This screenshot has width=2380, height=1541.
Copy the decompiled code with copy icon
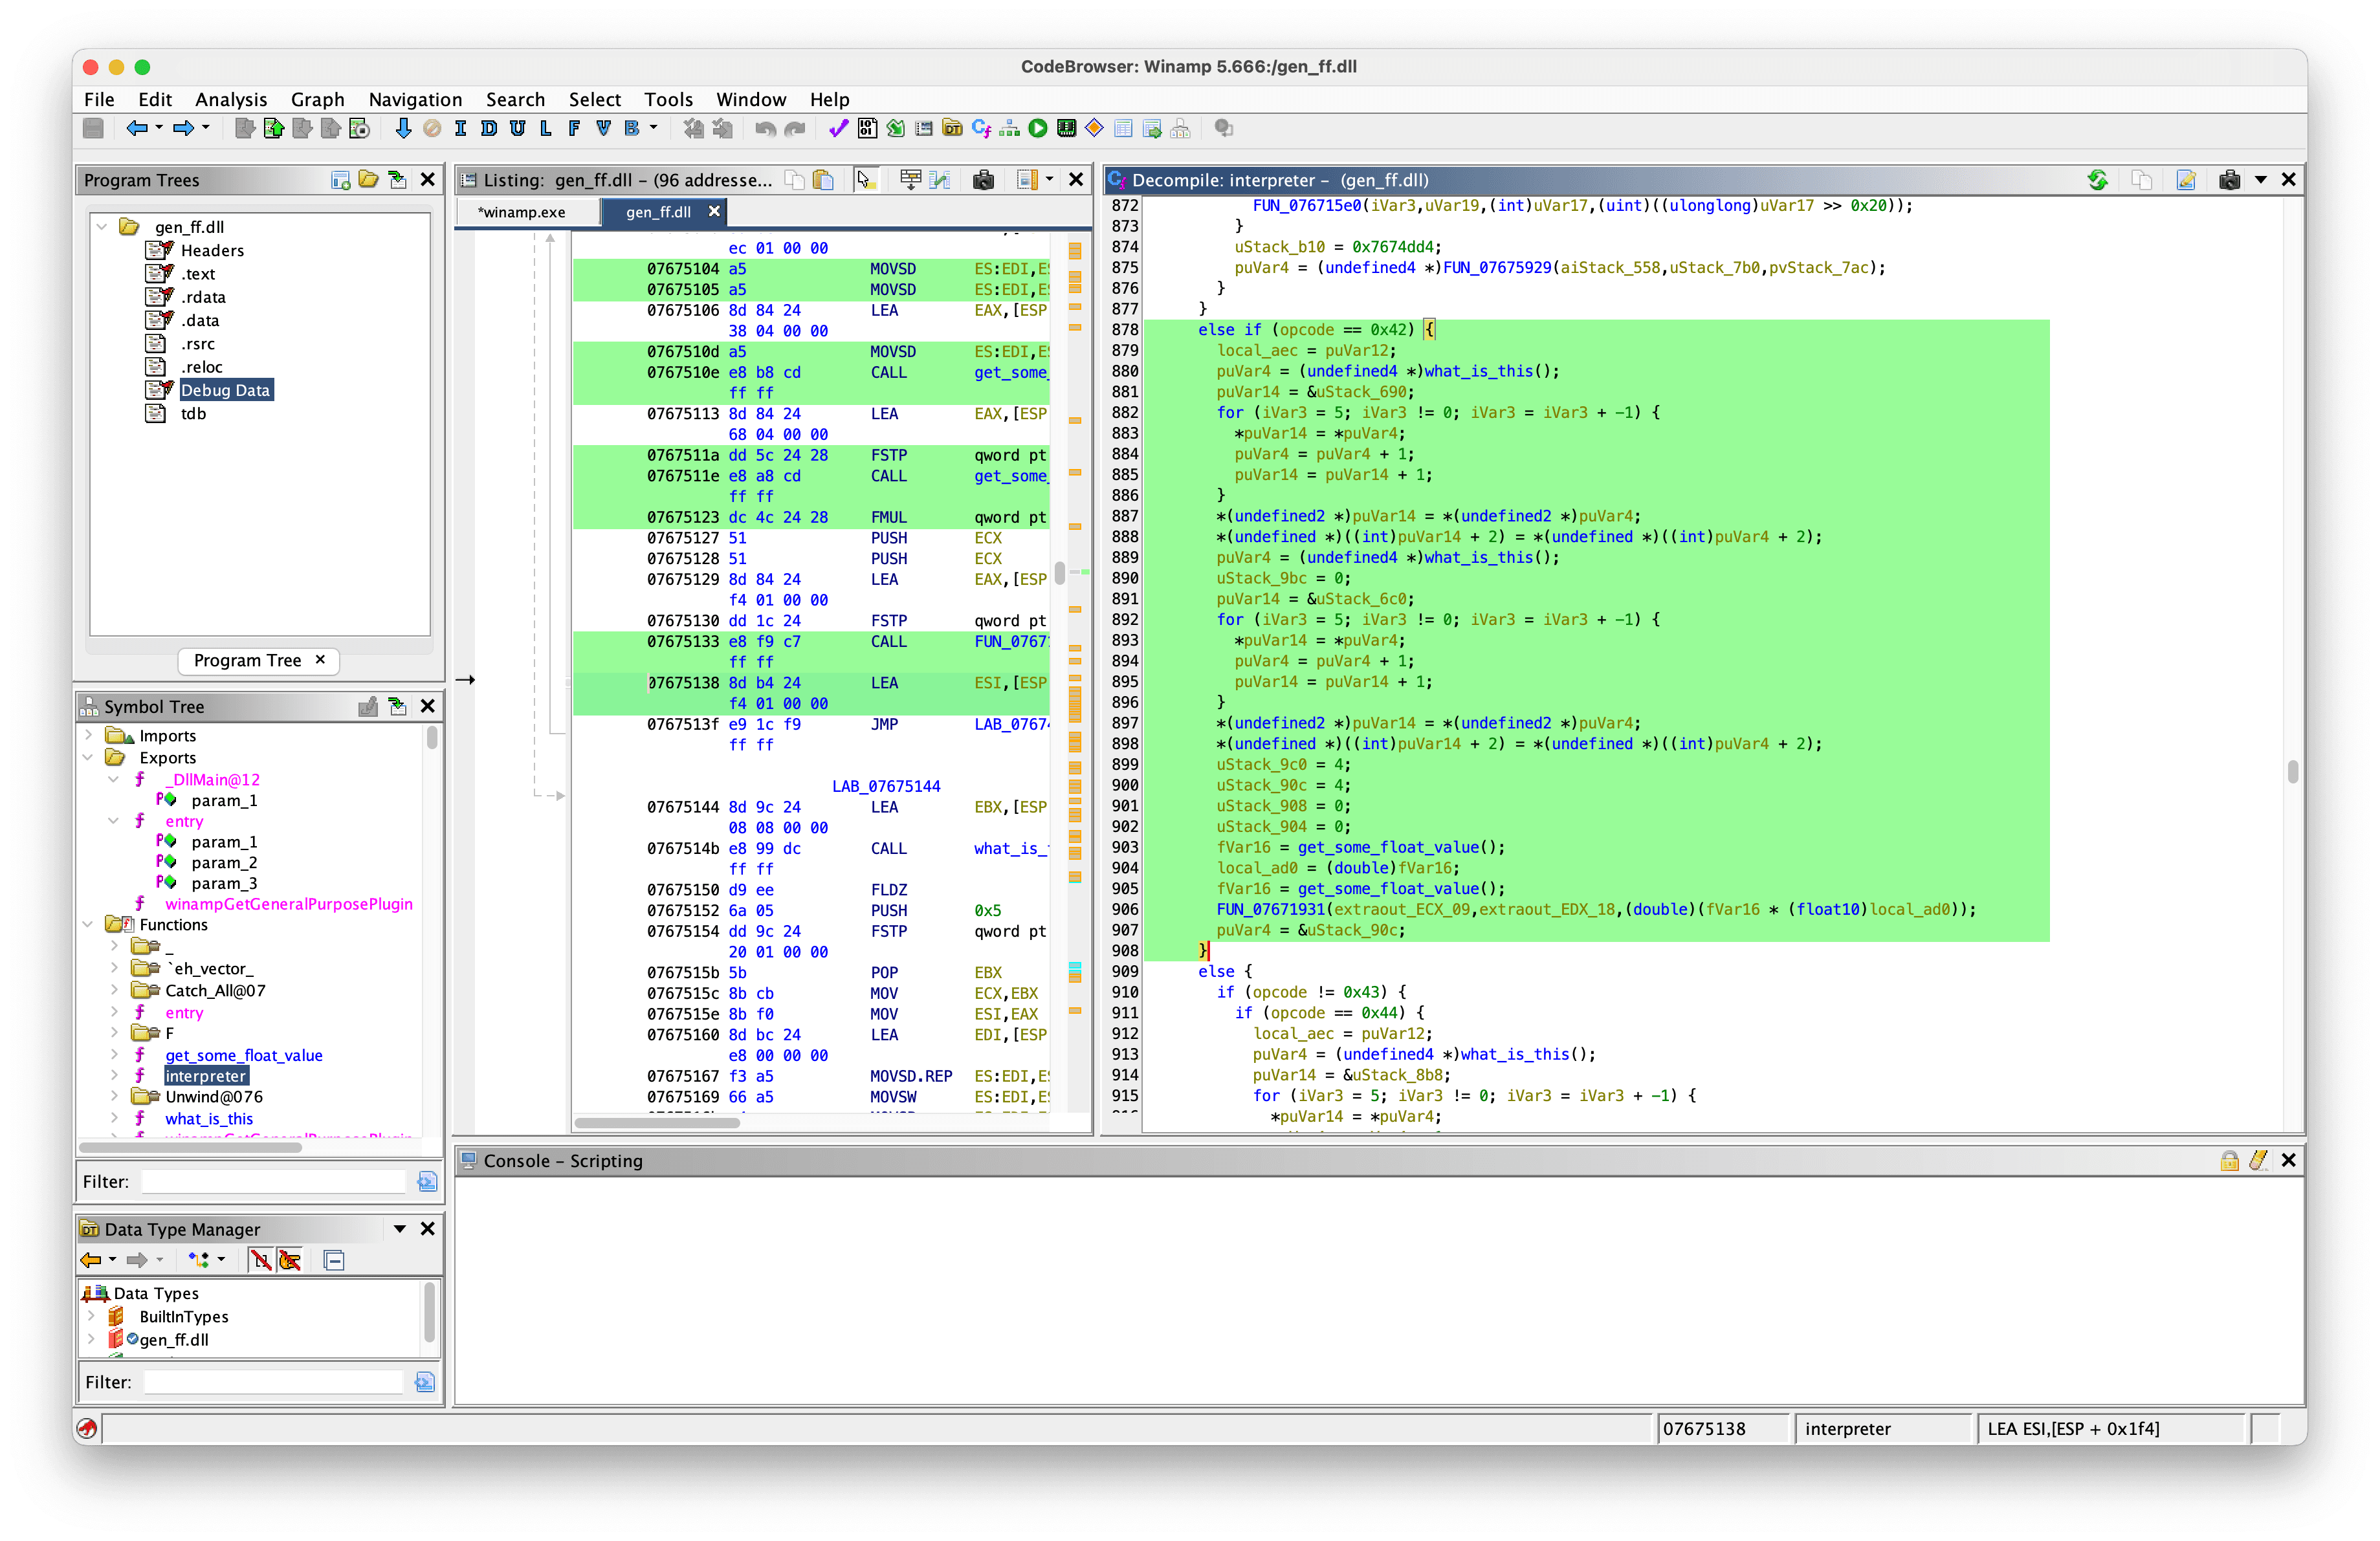pos(2142,180)
